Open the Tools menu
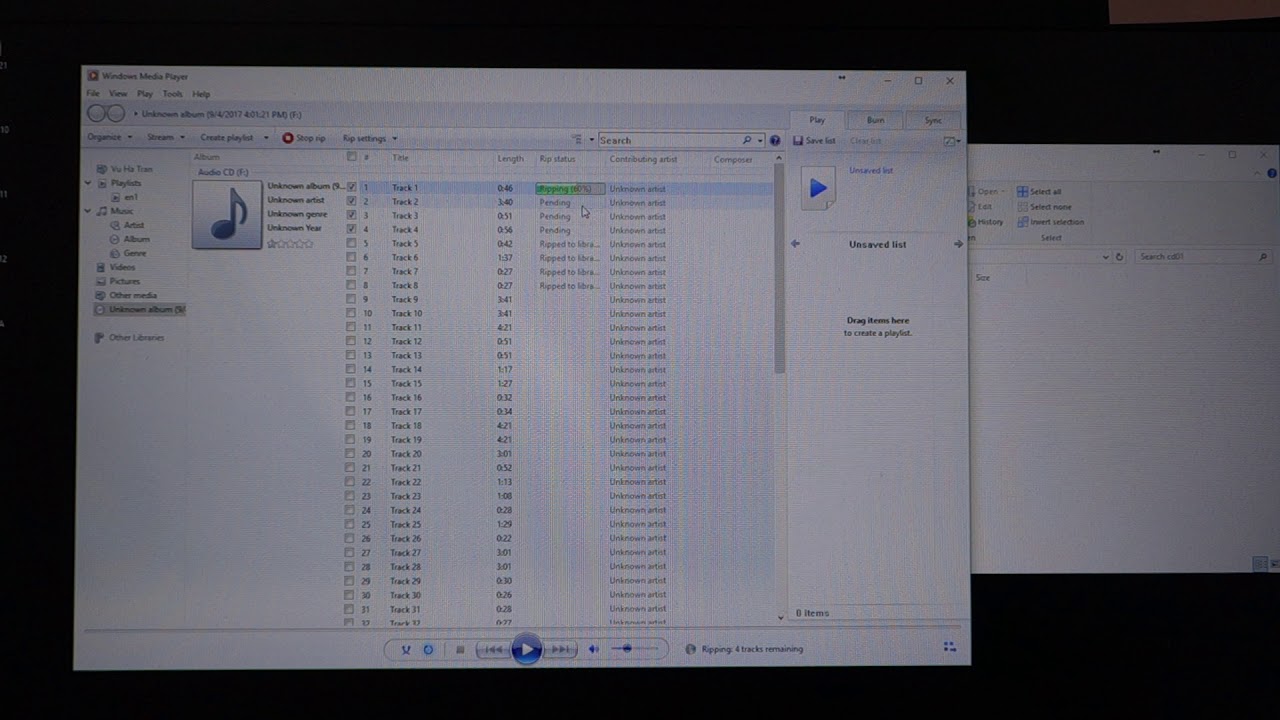Image resolution: width=1280 pixels, height=720 pixels. 173,94
